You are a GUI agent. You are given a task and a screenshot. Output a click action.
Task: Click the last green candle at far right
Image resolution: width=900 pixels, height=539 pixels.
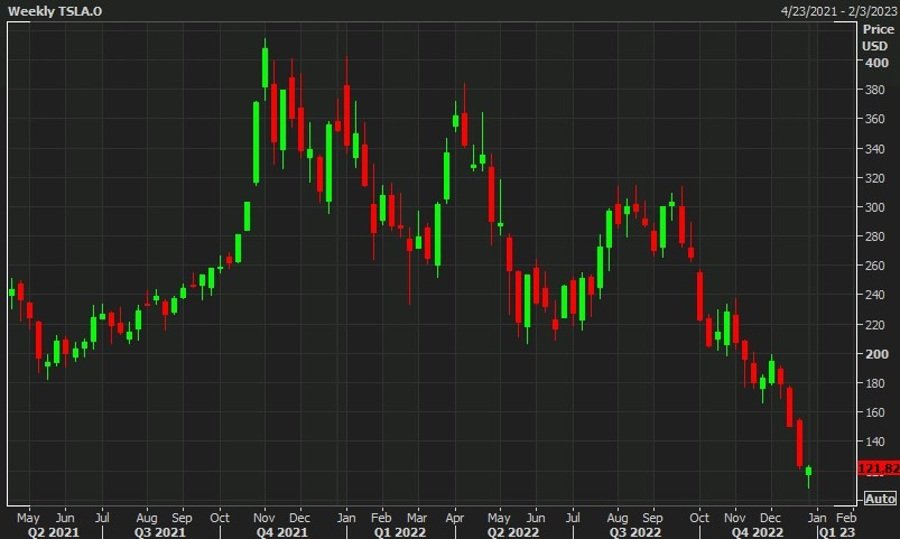[808, 471]
